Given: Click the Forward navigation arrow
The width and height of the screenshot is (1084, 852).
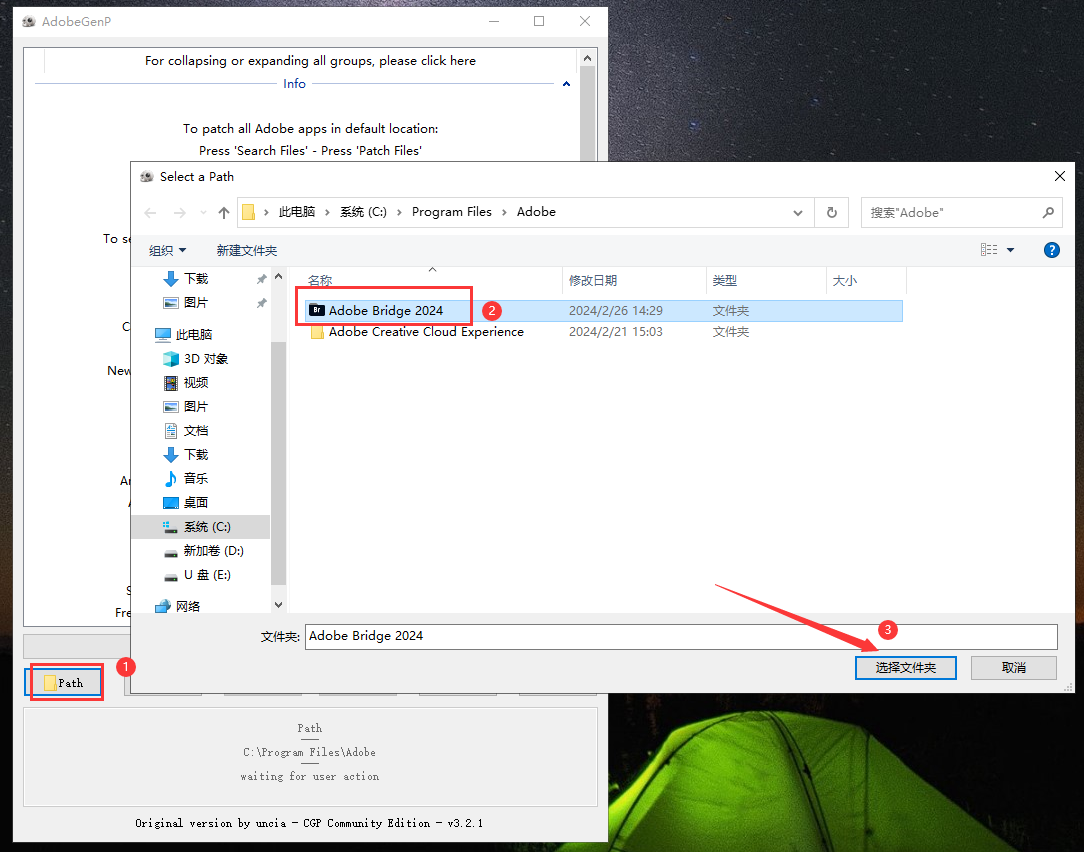Looking at the screenshot, I should tap(180, 212).
